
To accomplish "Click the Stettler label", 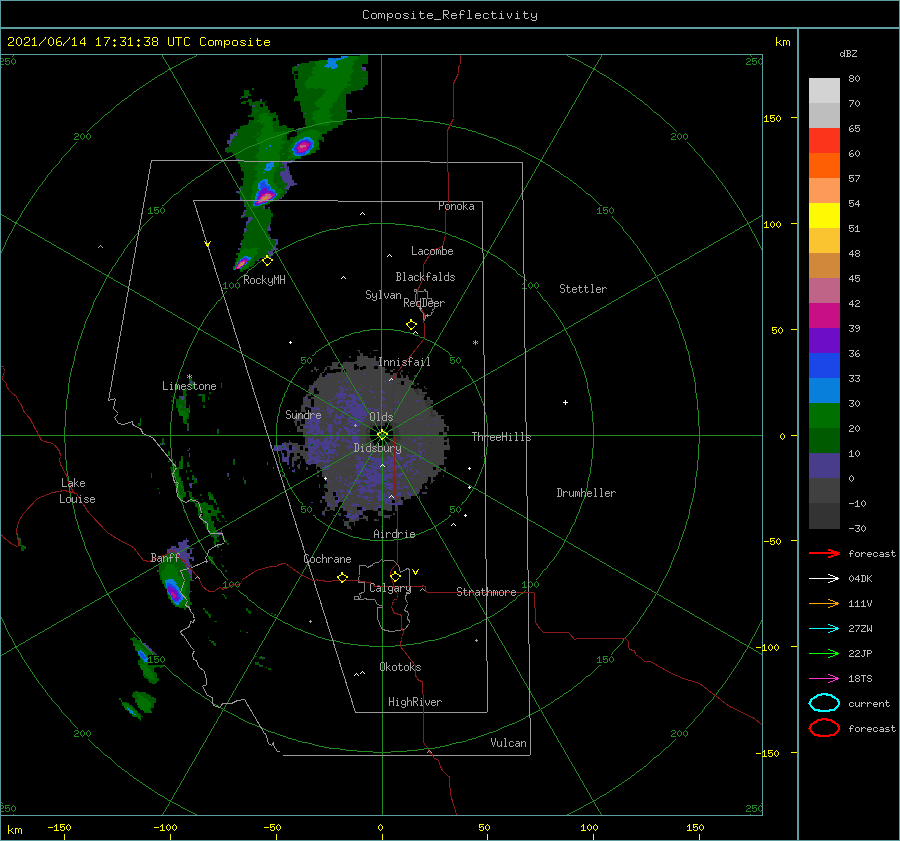I will [x=583, y=289].
